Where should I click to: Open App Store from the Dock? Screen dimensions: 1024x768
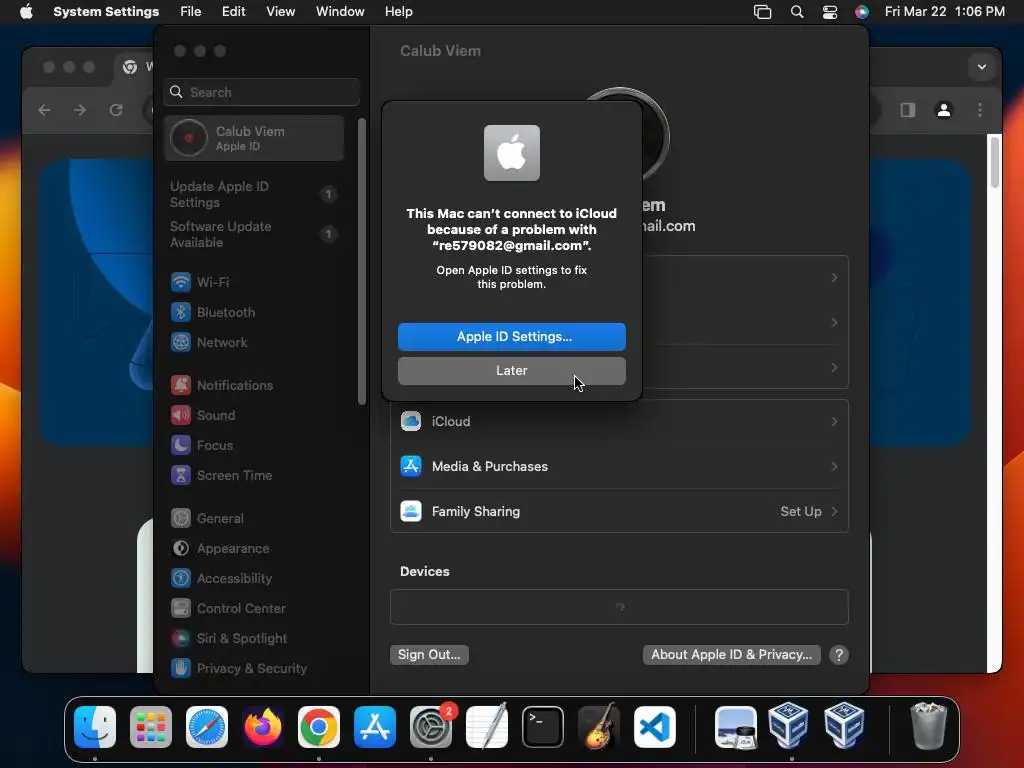(x=375, y=727)
